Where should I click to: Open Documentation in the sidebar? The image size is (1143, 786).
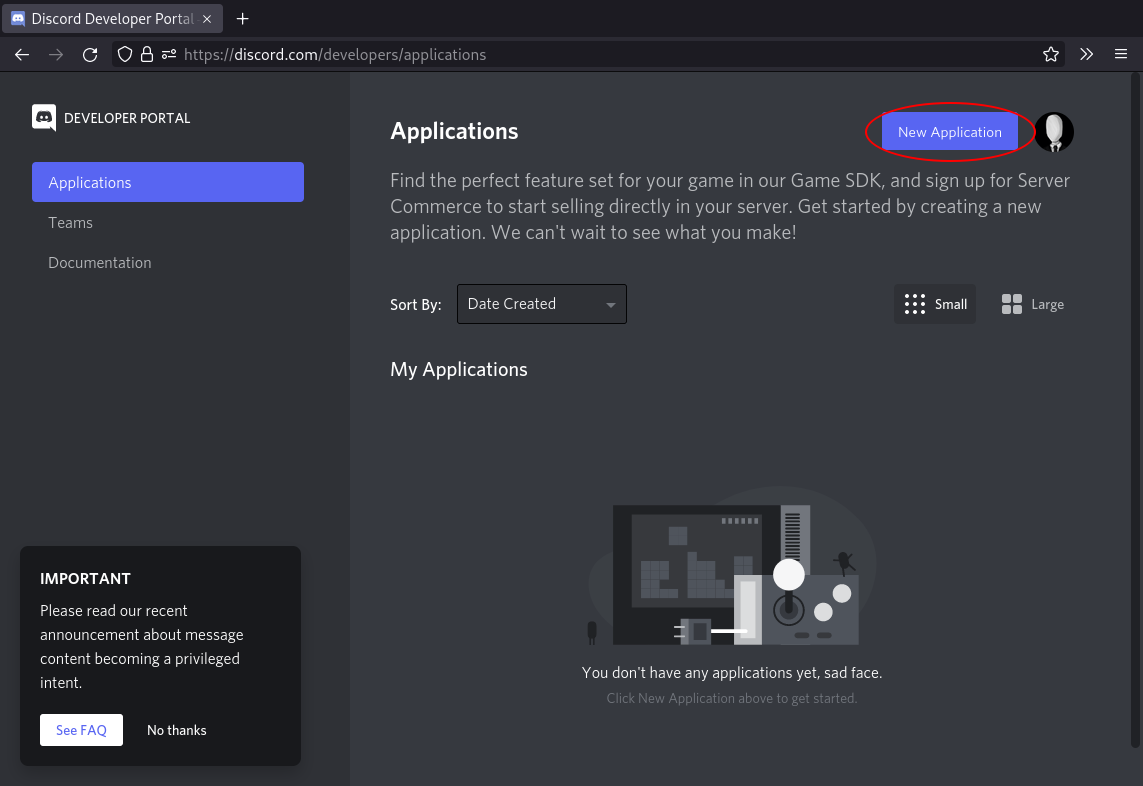click(x=100, y=262)
